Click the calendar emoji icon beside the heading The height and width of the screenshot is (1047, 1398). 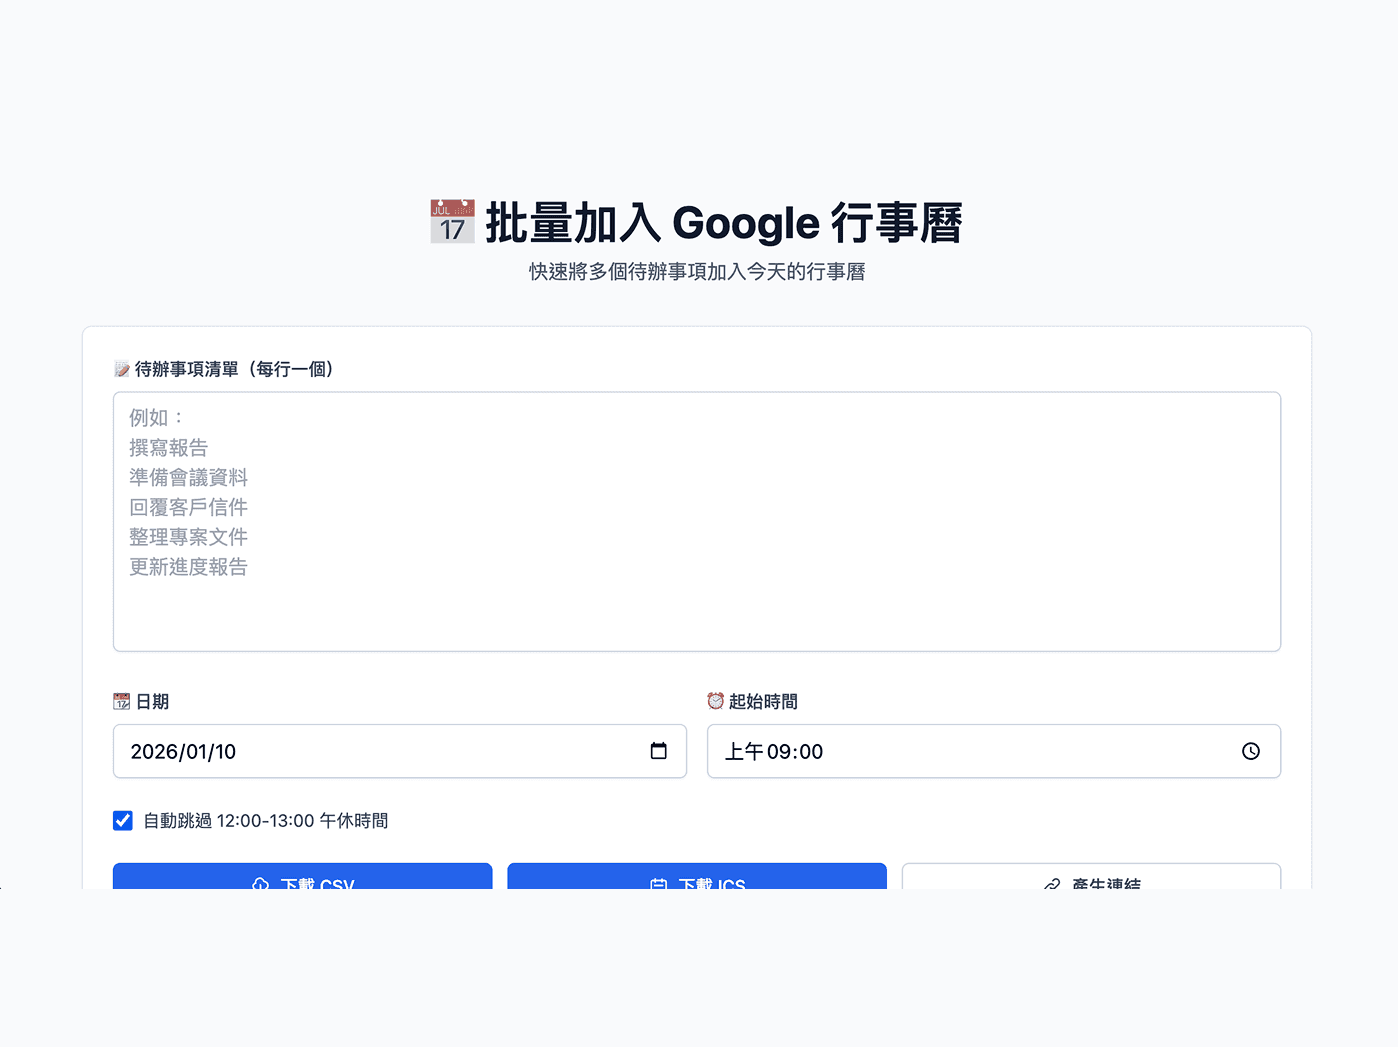(452, 222)
